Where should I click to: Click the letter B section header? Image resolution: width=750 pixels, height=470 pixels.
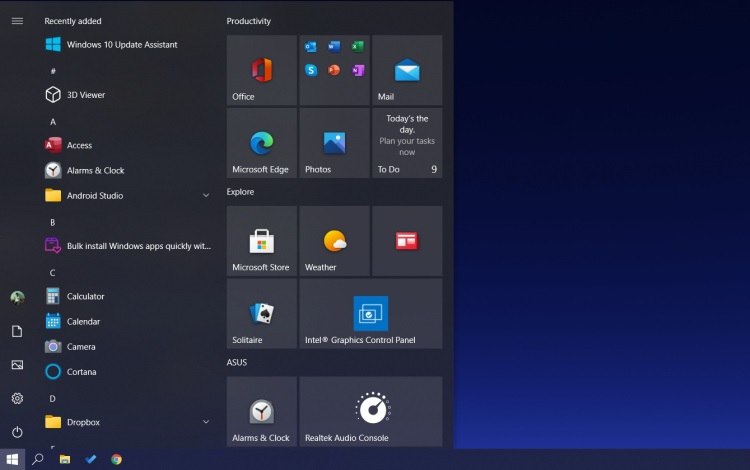(x=53, y=222)
